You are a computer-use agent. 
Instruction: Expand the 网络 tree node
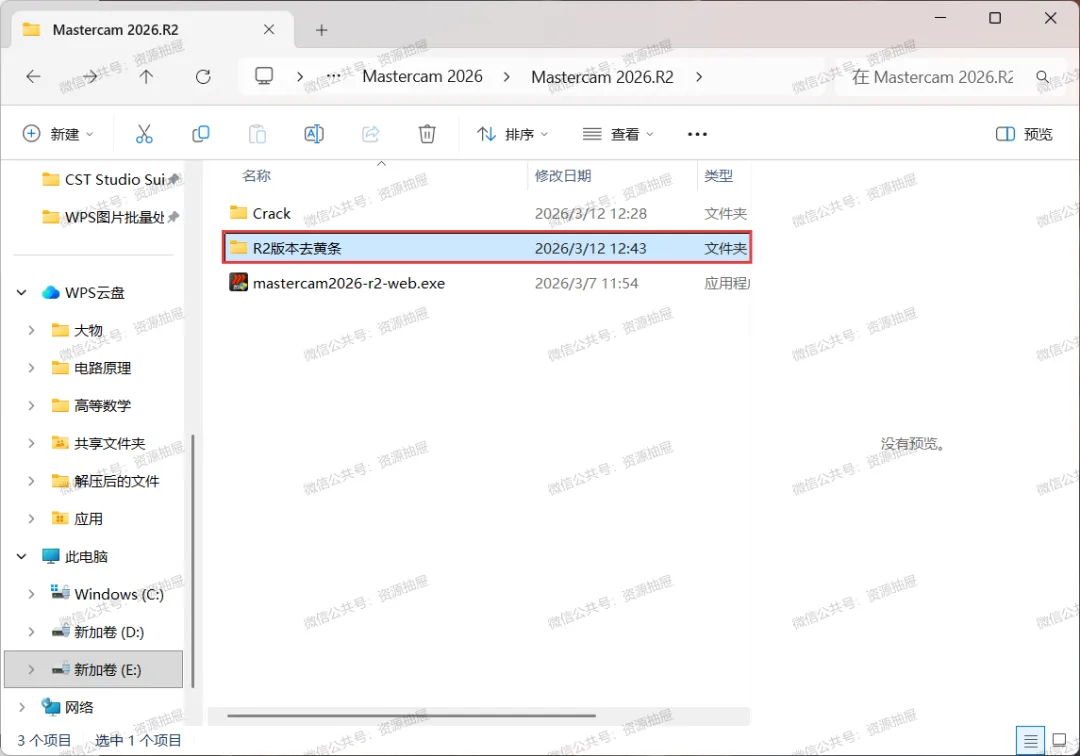22,707
